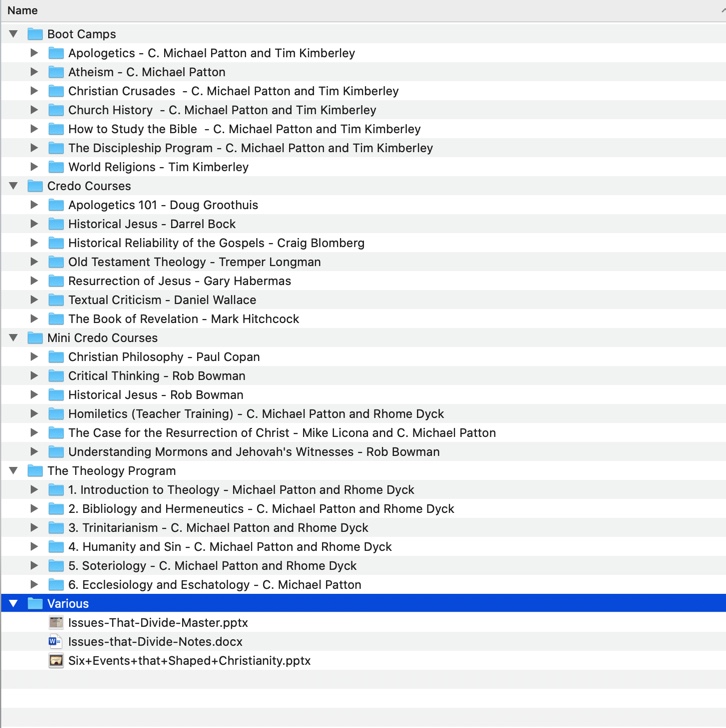Click the Issues-That-Divide-Master.pptx file icon
The width and height of the screenshot is (726, 728).
pyautogui.click(x=56, y=622)
